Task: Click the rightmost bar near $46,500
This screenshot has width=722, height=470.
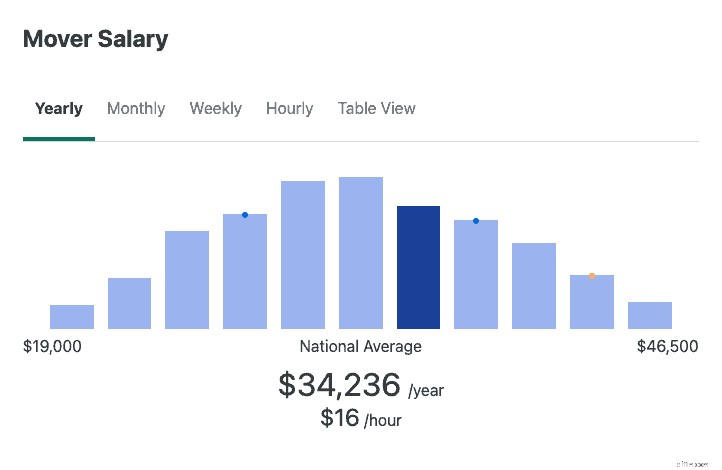Action: [x=650, y=315]
